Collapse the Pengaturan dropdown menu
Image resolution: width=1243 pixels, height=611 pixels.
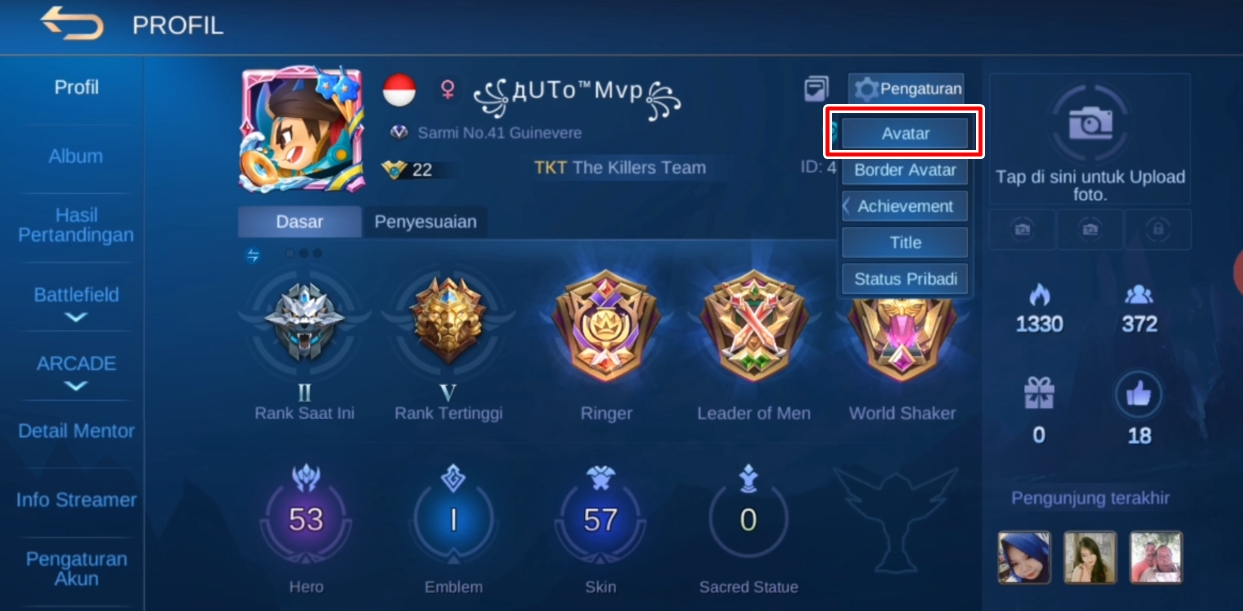pyautogui.click(x=906, y=88)
